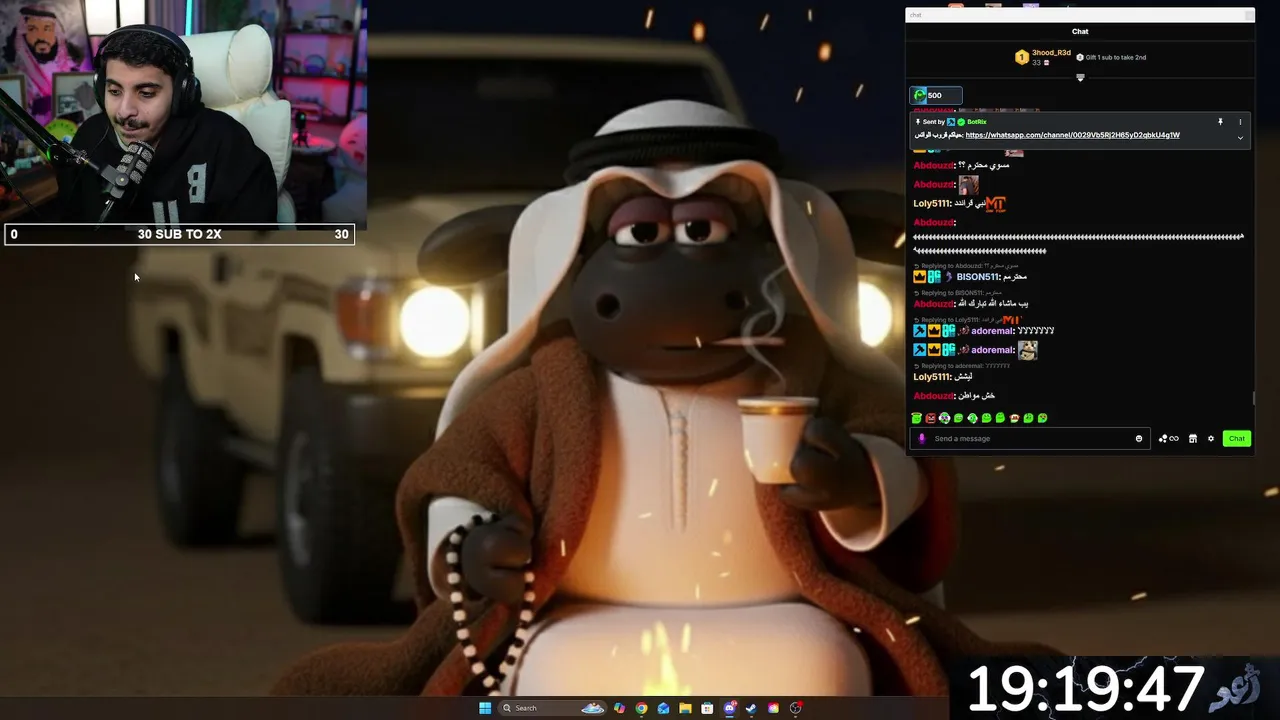Open Steam from taskbar

[x=751, y=708]
